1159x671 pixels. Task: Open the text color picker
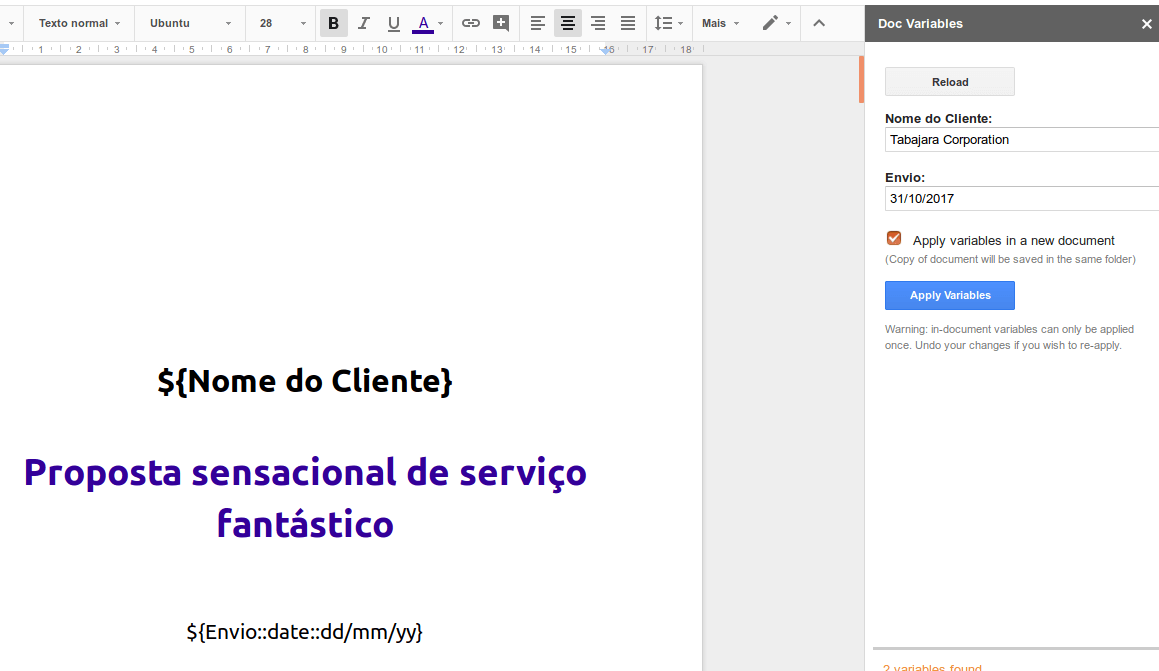425,22
